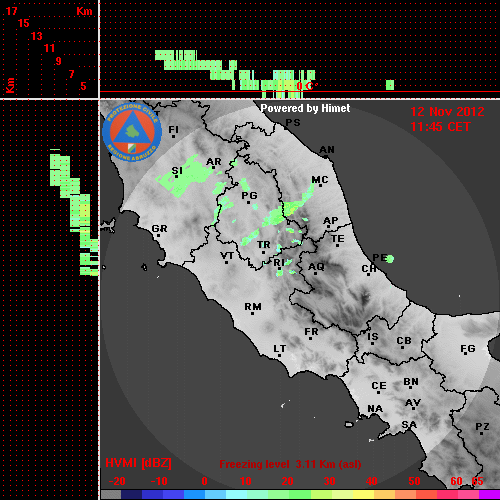Viewport: 500px width, 500px height.
Task: Select the FG city label
Action: [468, 349]
